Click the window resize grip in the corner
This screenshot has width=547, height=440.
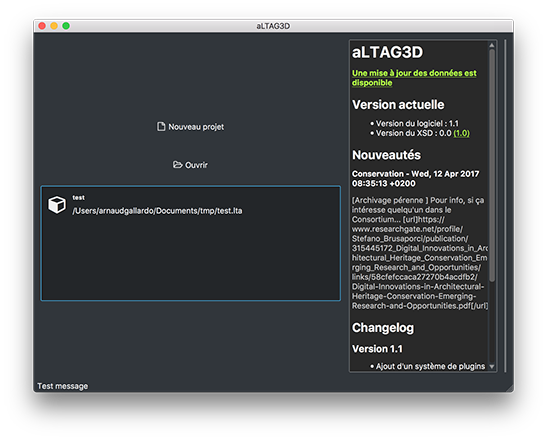click(x=509, y=388)
